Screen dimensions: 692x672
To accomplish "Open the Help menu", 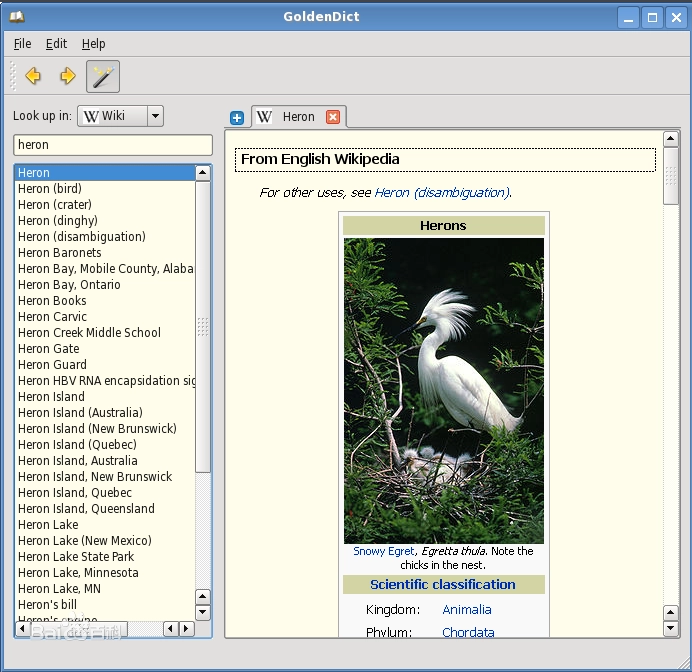I will click(x=93, y=44).
